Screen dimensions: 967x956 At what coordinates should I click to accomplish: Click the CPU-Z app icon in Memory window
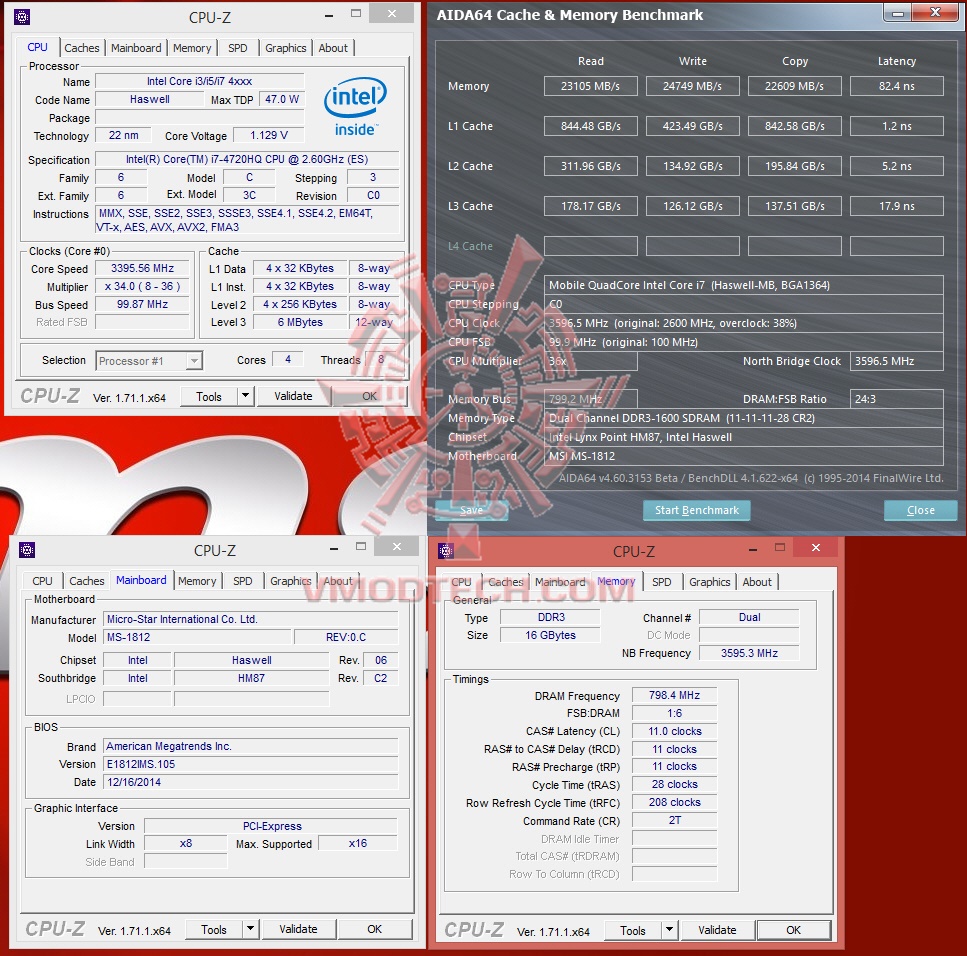click(446, 550)
